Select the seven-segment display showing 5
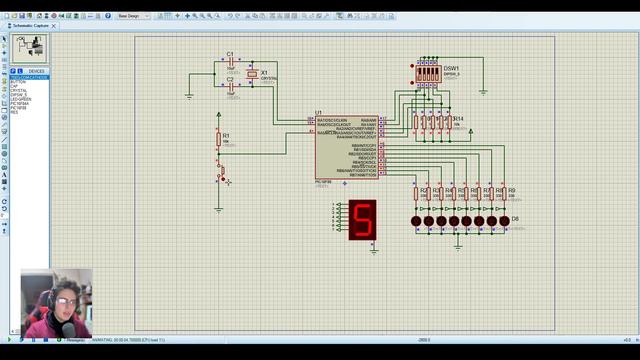Screen dimensions: 640x360 click(x=362, y=220)
